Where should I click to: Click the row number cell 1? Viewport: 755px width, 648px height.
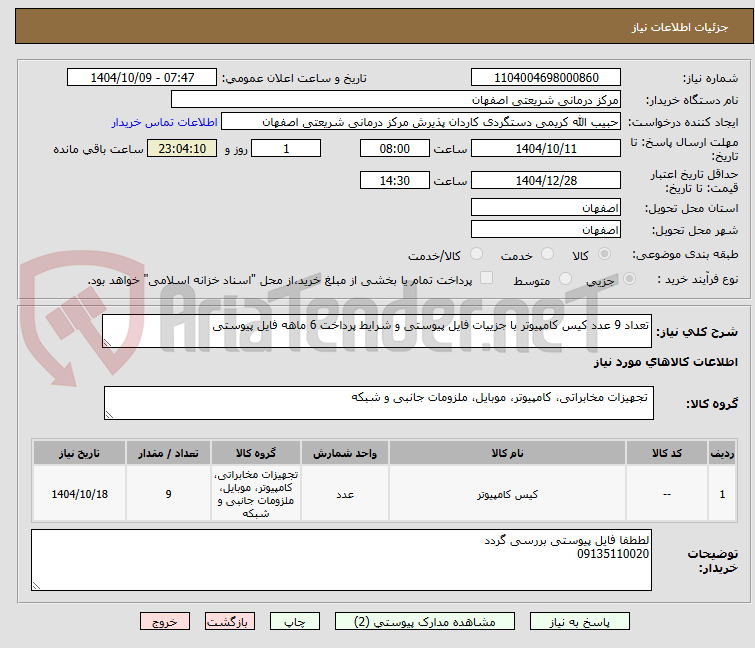(722, 494)
